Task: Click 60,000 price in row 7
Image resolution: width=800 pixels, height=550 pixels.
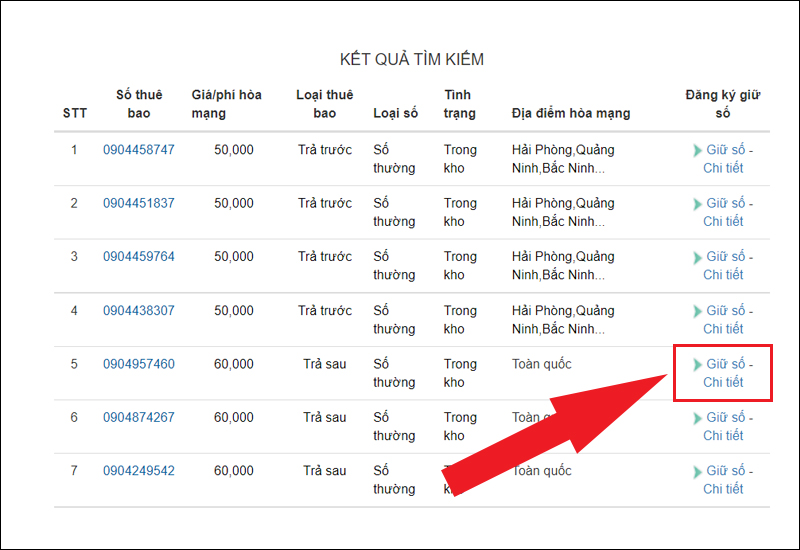Action: 234,471
